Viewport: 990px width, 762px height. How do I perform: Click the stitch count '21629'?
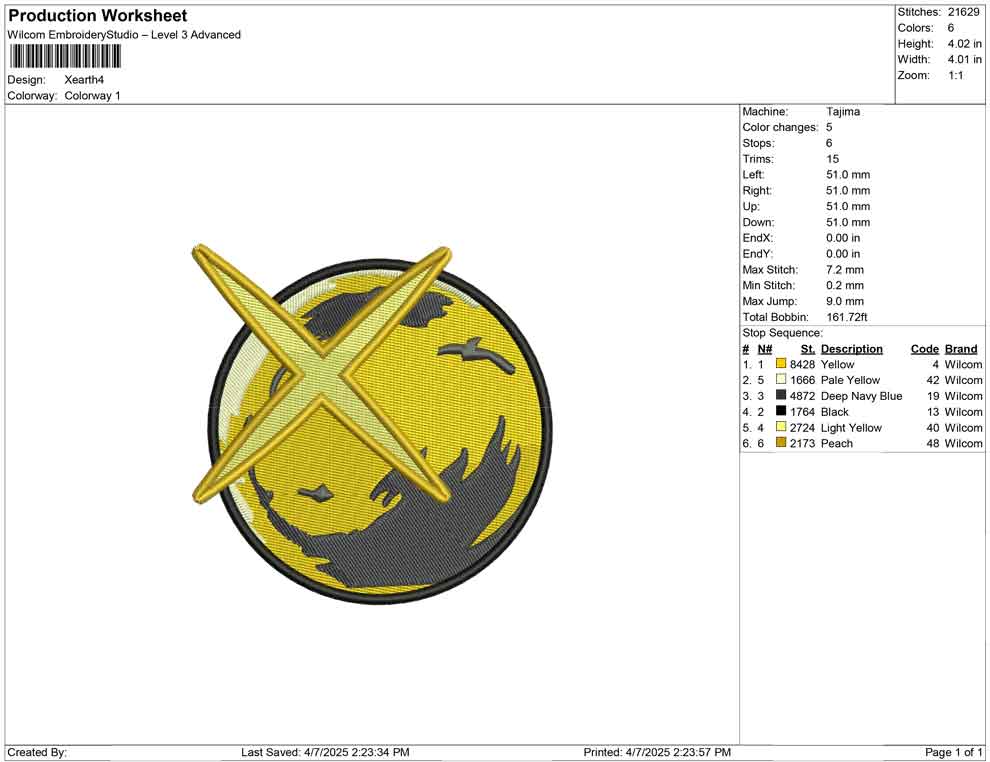point(963,12)
